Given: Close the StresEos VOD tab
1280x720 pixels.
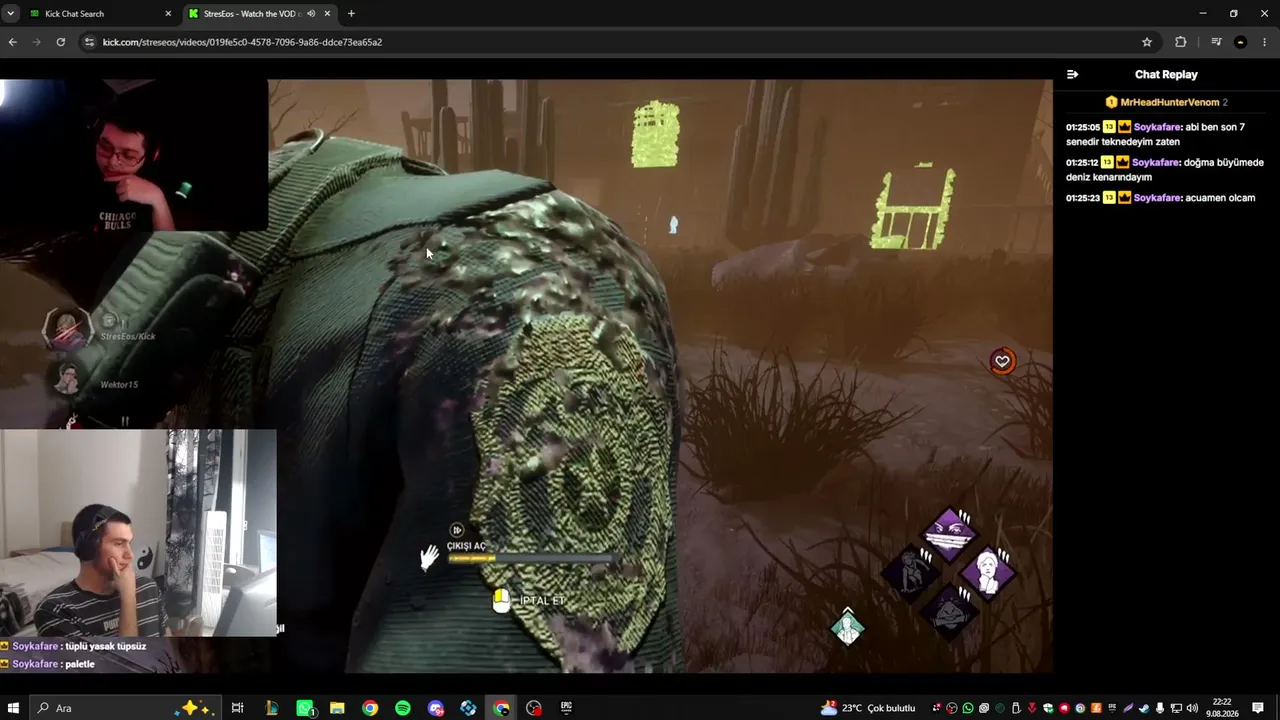Looking at the screenshot, I should coord(327,14).
